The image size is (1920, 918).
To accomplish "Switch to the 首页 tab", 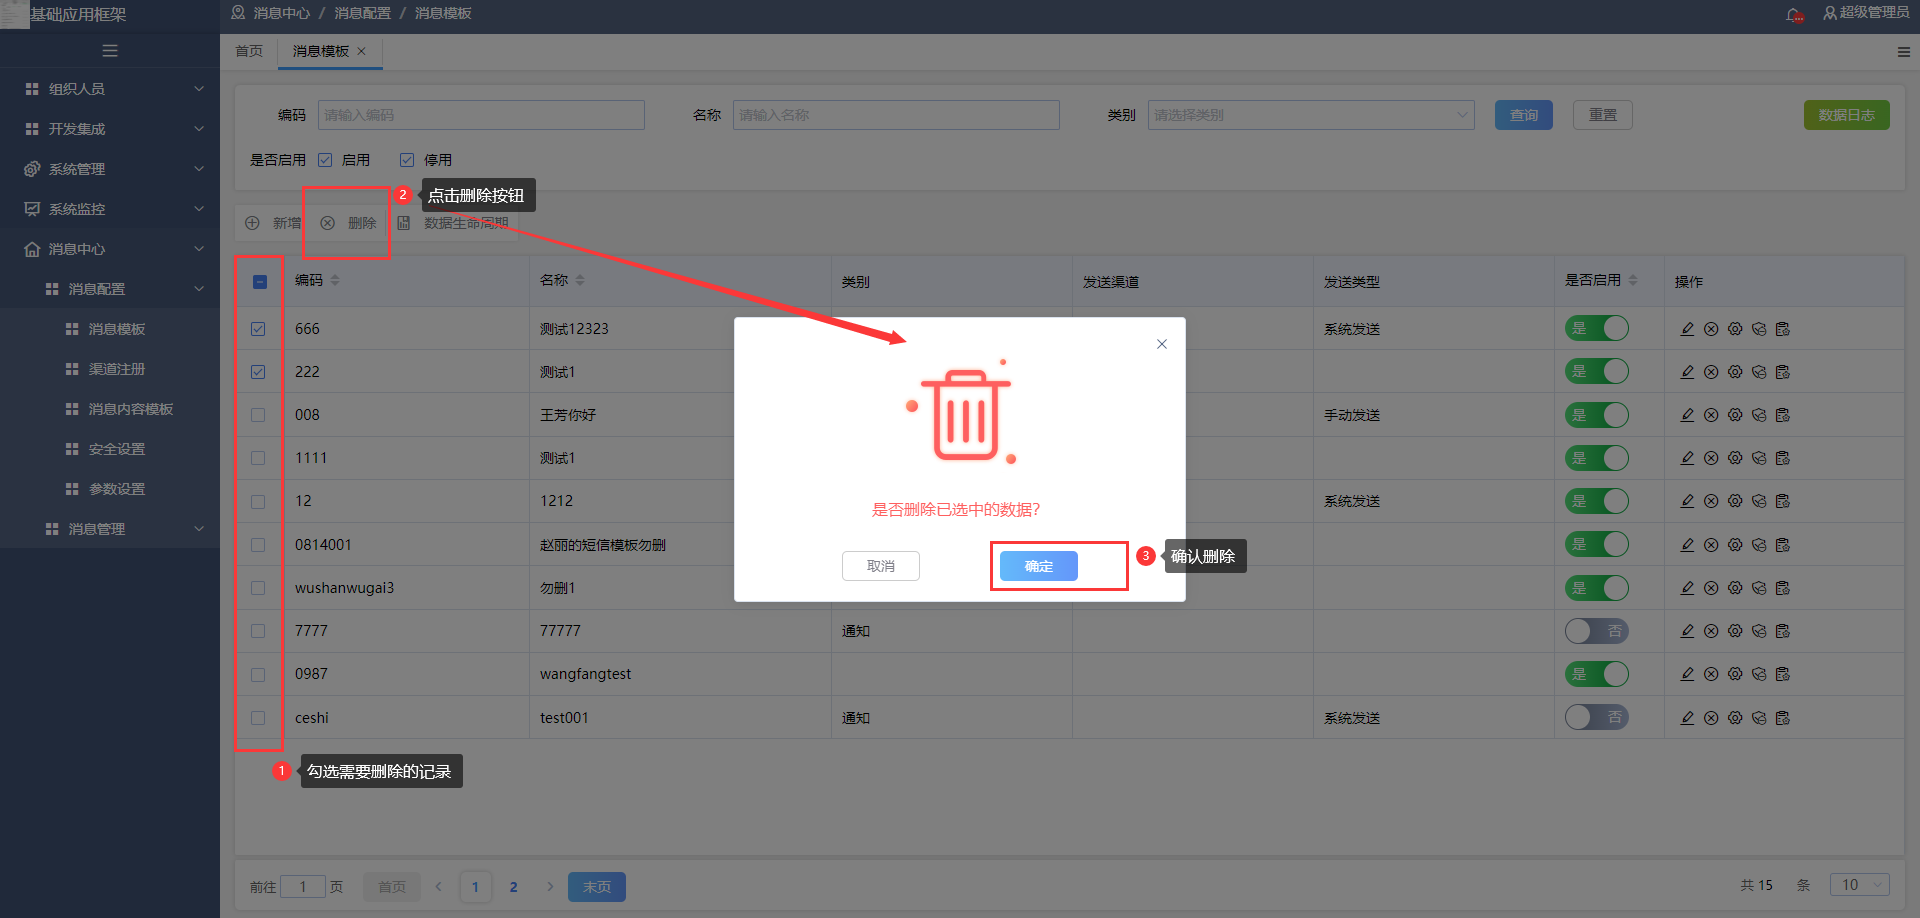I will (x=249, y=51).
